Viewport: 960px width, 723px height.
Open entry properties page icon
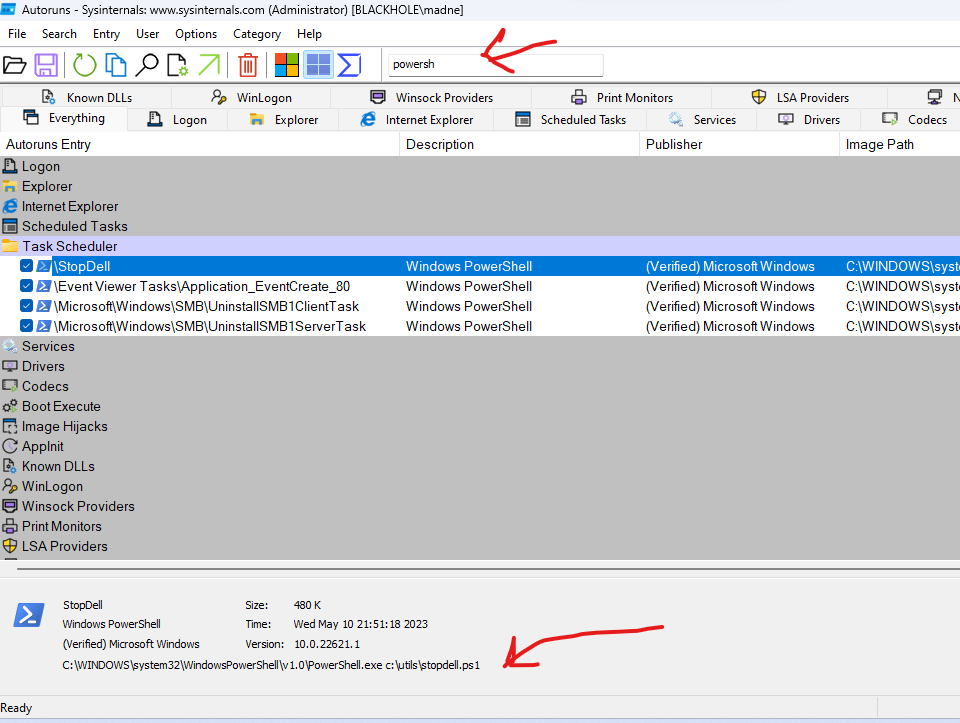click(178, 65)
